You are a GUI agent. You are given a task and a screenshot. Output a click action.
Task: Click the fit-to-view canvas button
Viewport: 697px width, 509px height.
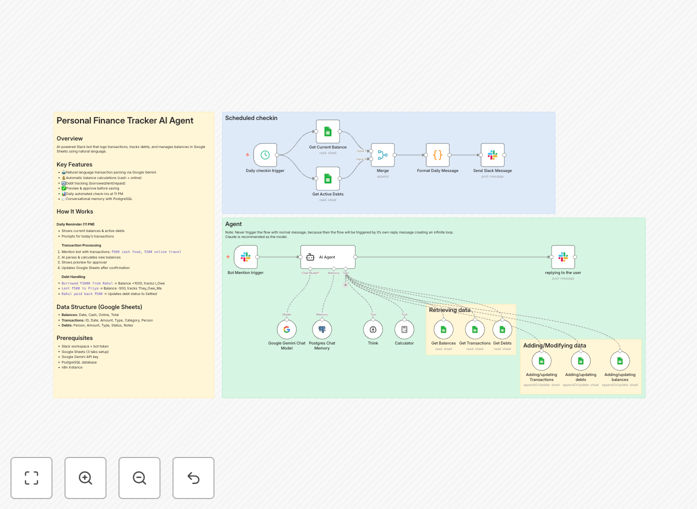click(32, 478)
